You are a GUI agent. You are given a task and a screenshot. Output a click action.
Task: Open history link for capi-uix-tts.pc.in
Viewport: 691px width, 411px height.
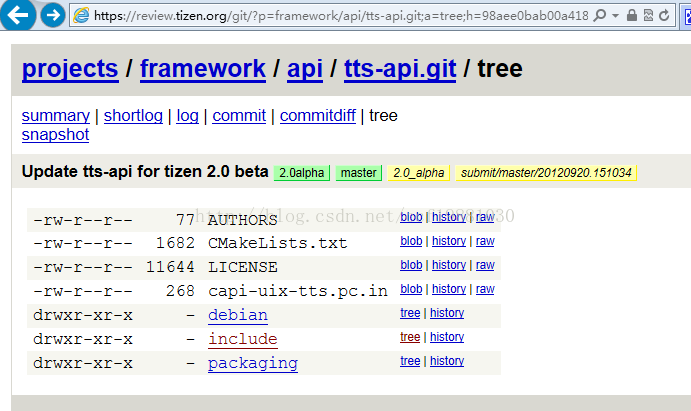coord(449,289)
